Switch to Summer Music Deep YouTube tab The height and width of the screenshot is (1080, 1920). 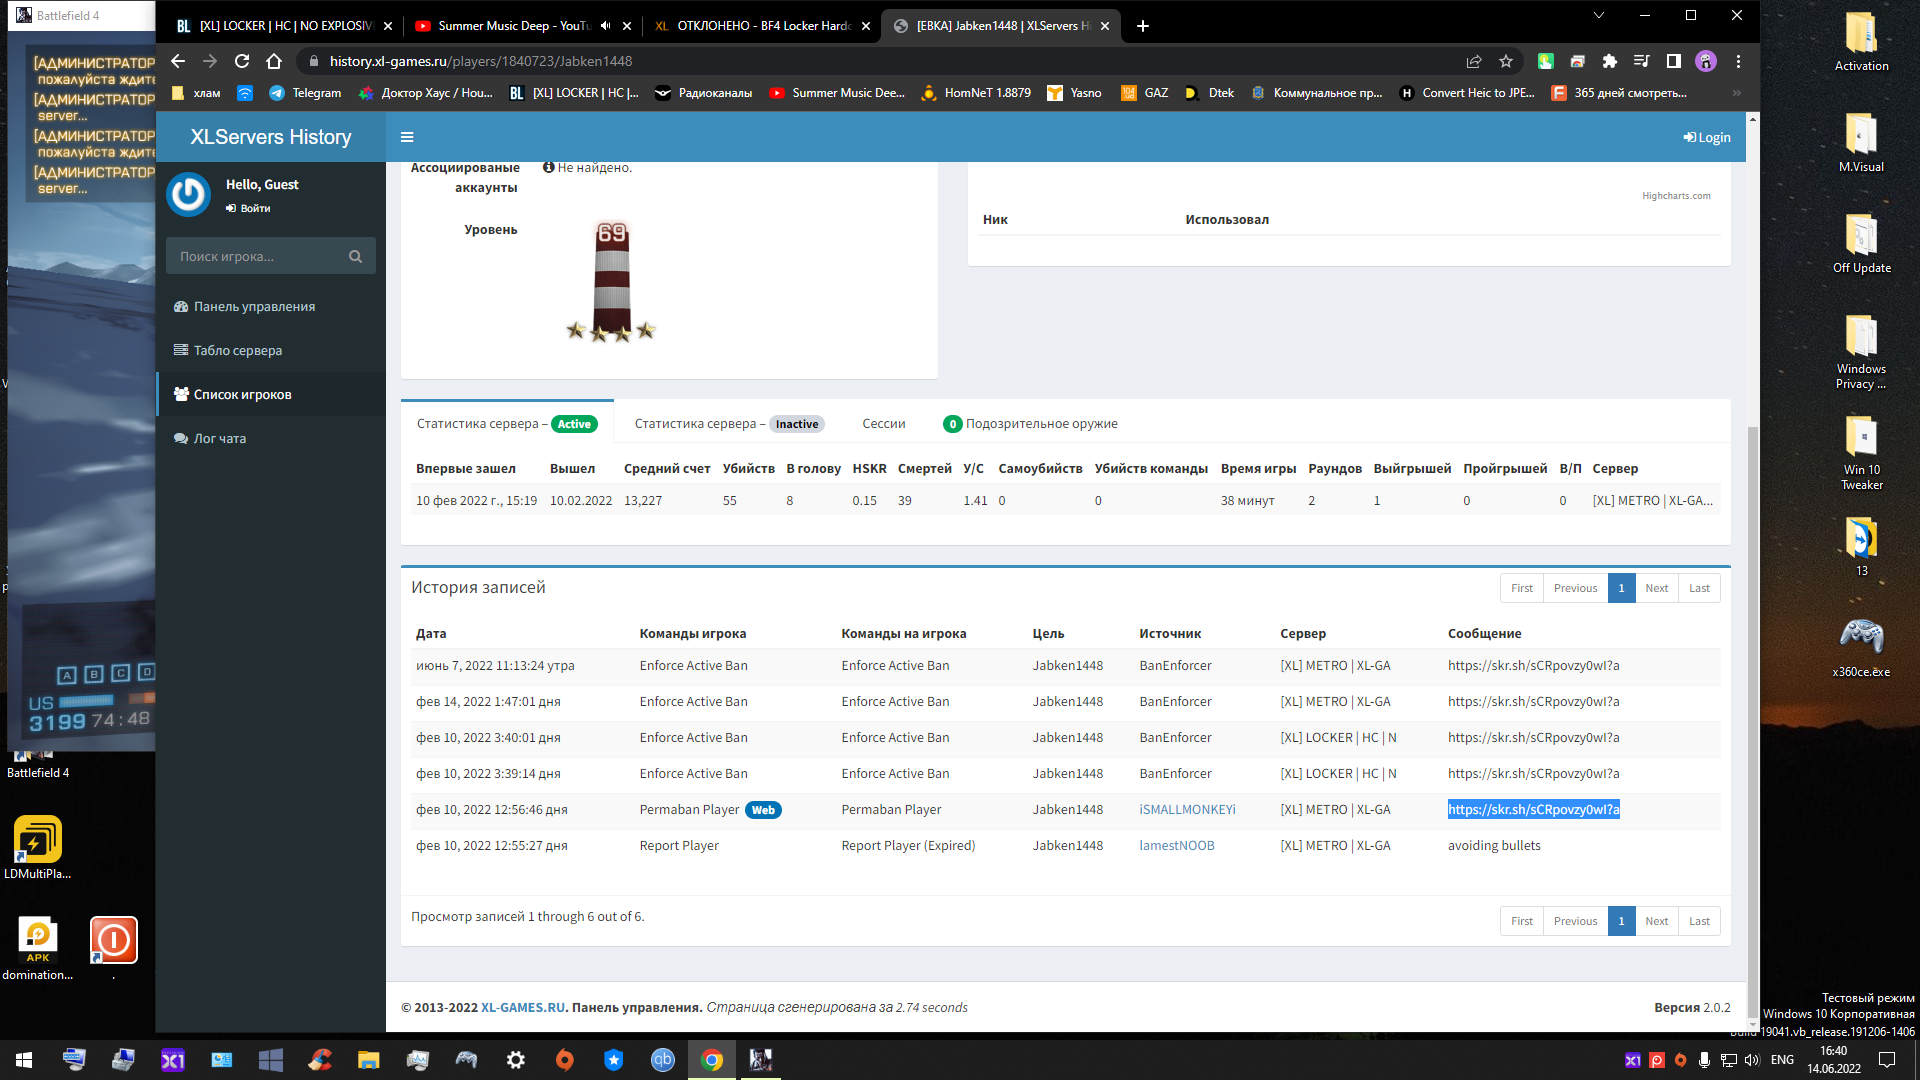(x=513, y=26)
